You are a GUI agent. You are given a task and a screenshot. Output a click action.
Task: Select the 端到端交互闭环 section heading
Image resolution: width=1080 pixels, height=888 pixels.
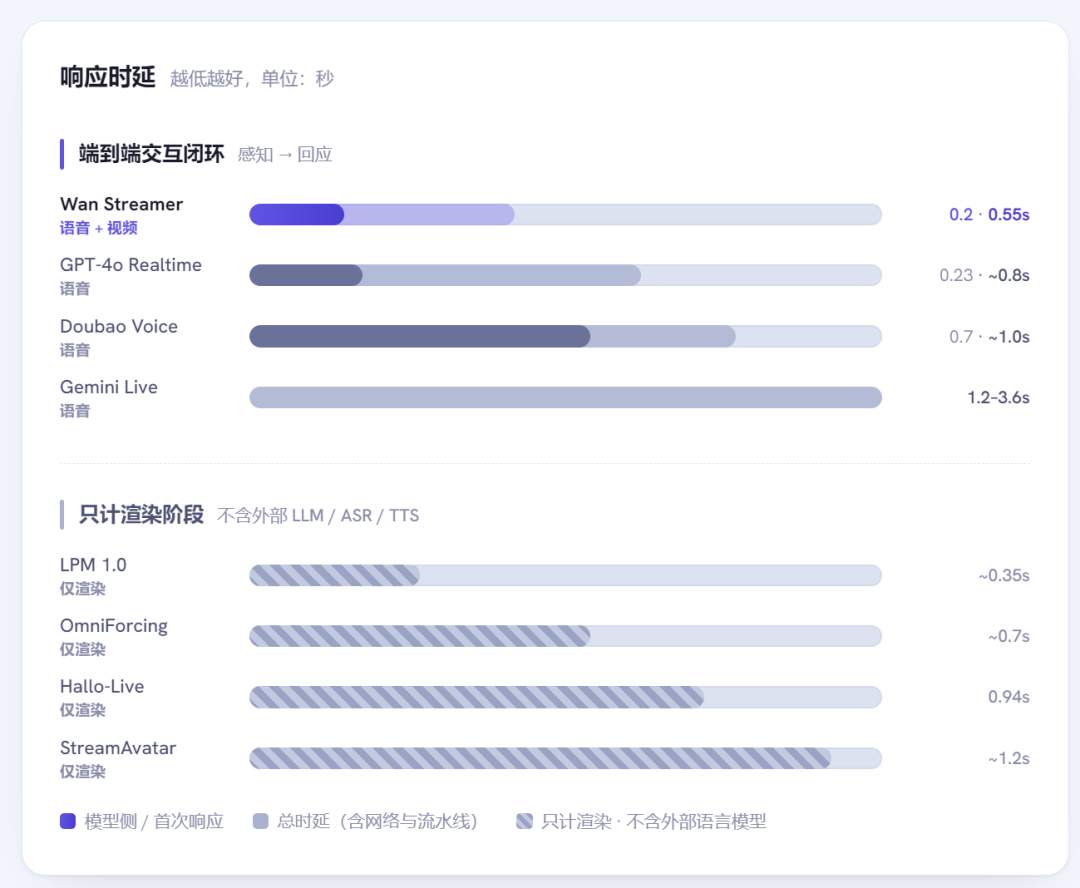(152, 154)
